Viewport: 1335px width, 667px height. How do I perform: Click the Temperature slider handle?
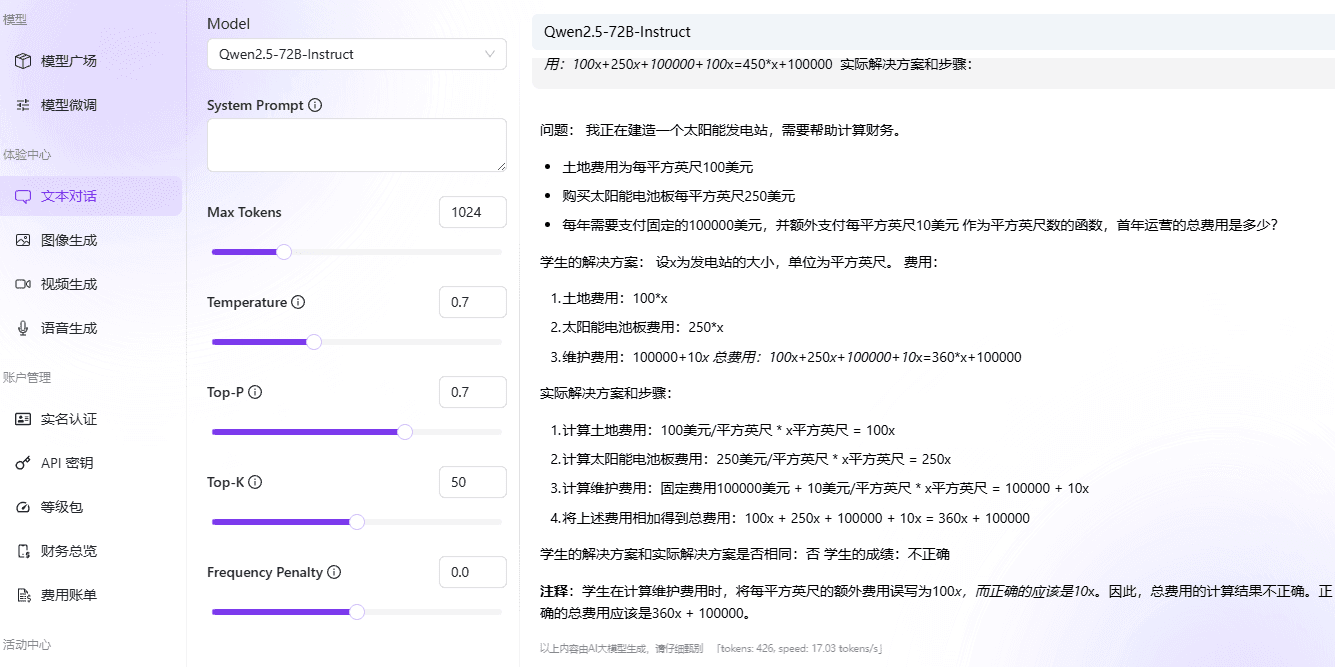coord(315,341)
